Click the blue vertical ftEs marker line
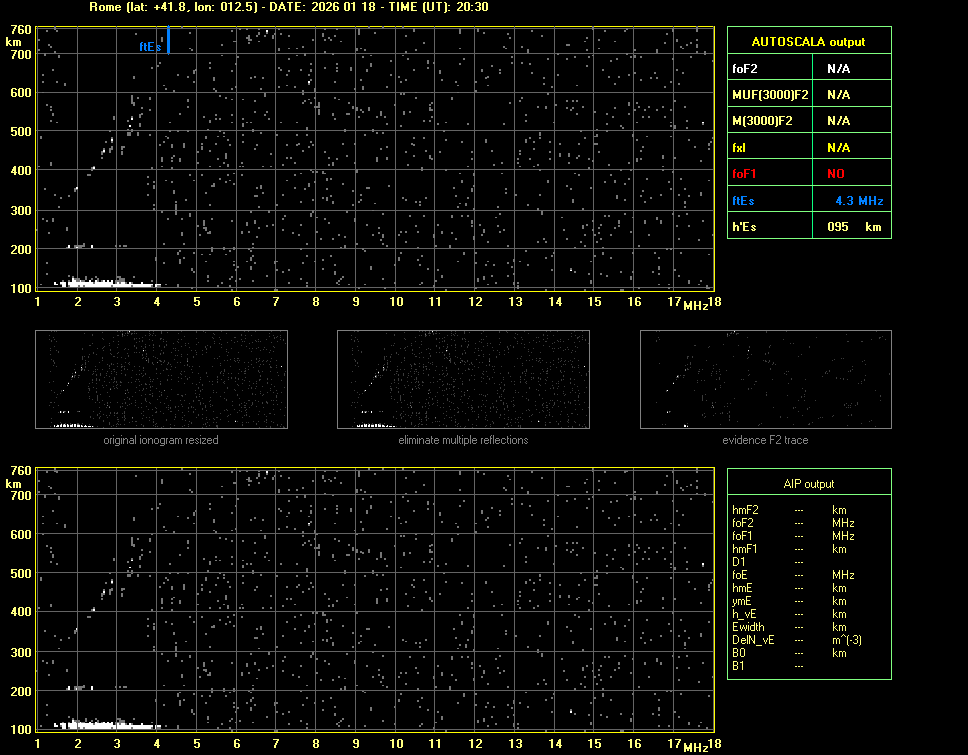968x755 pixels. (168, 40)
